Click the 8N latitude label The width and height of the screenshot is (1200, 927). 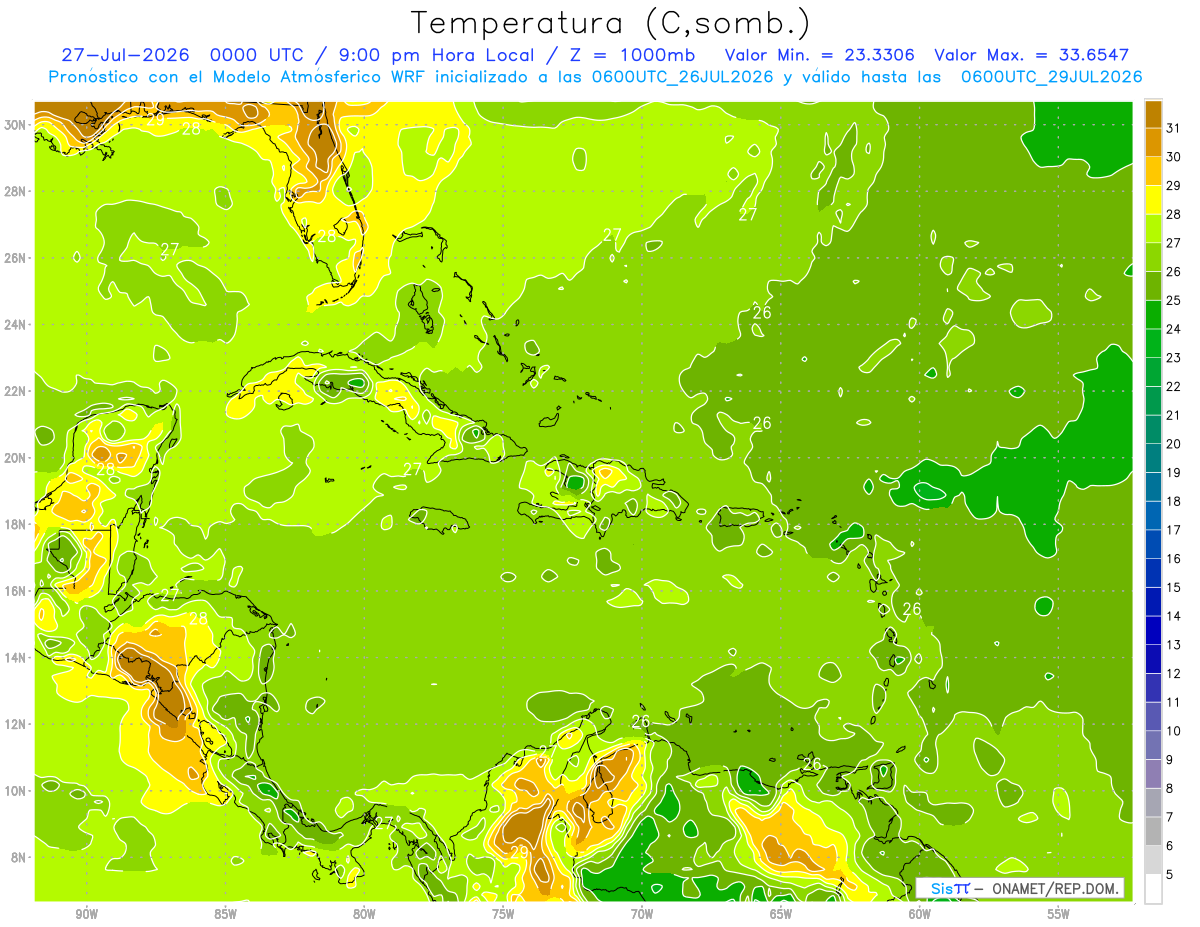coord(19,857)
